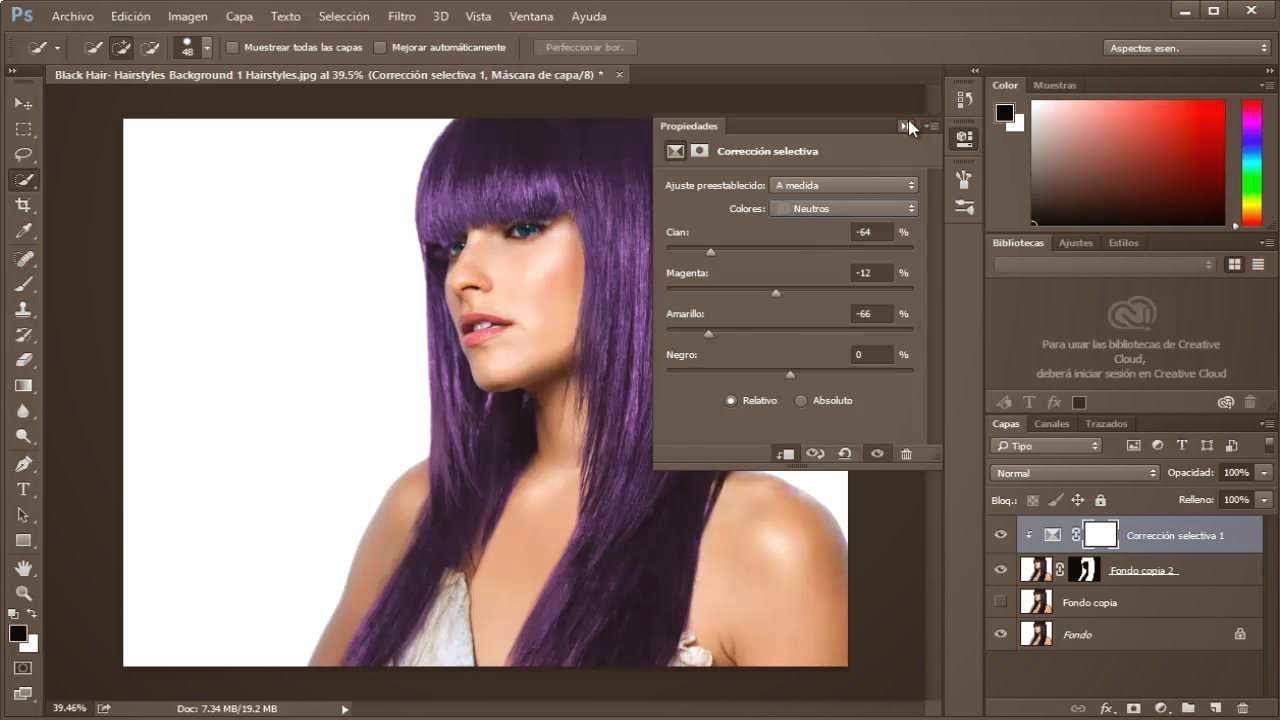1280x720 pixels.
Task: Select the Horizontal Type tool
Action: tap(23, 490)
